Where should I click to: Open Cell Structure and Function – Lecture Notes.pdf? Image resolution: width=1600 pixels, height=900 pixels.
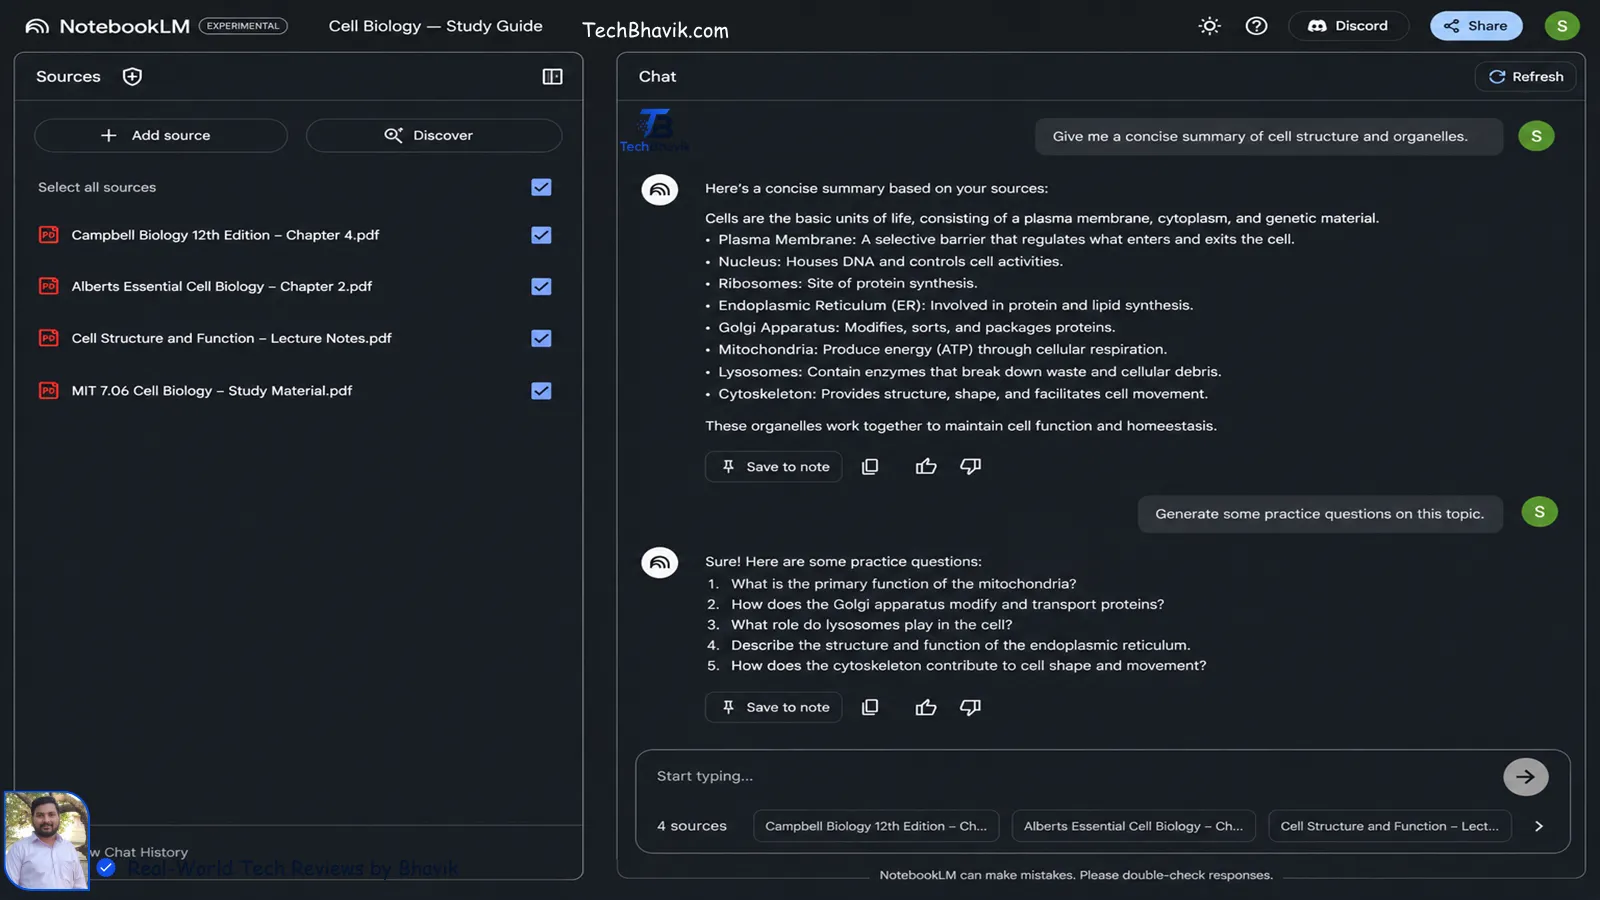(x=231, y=338)
